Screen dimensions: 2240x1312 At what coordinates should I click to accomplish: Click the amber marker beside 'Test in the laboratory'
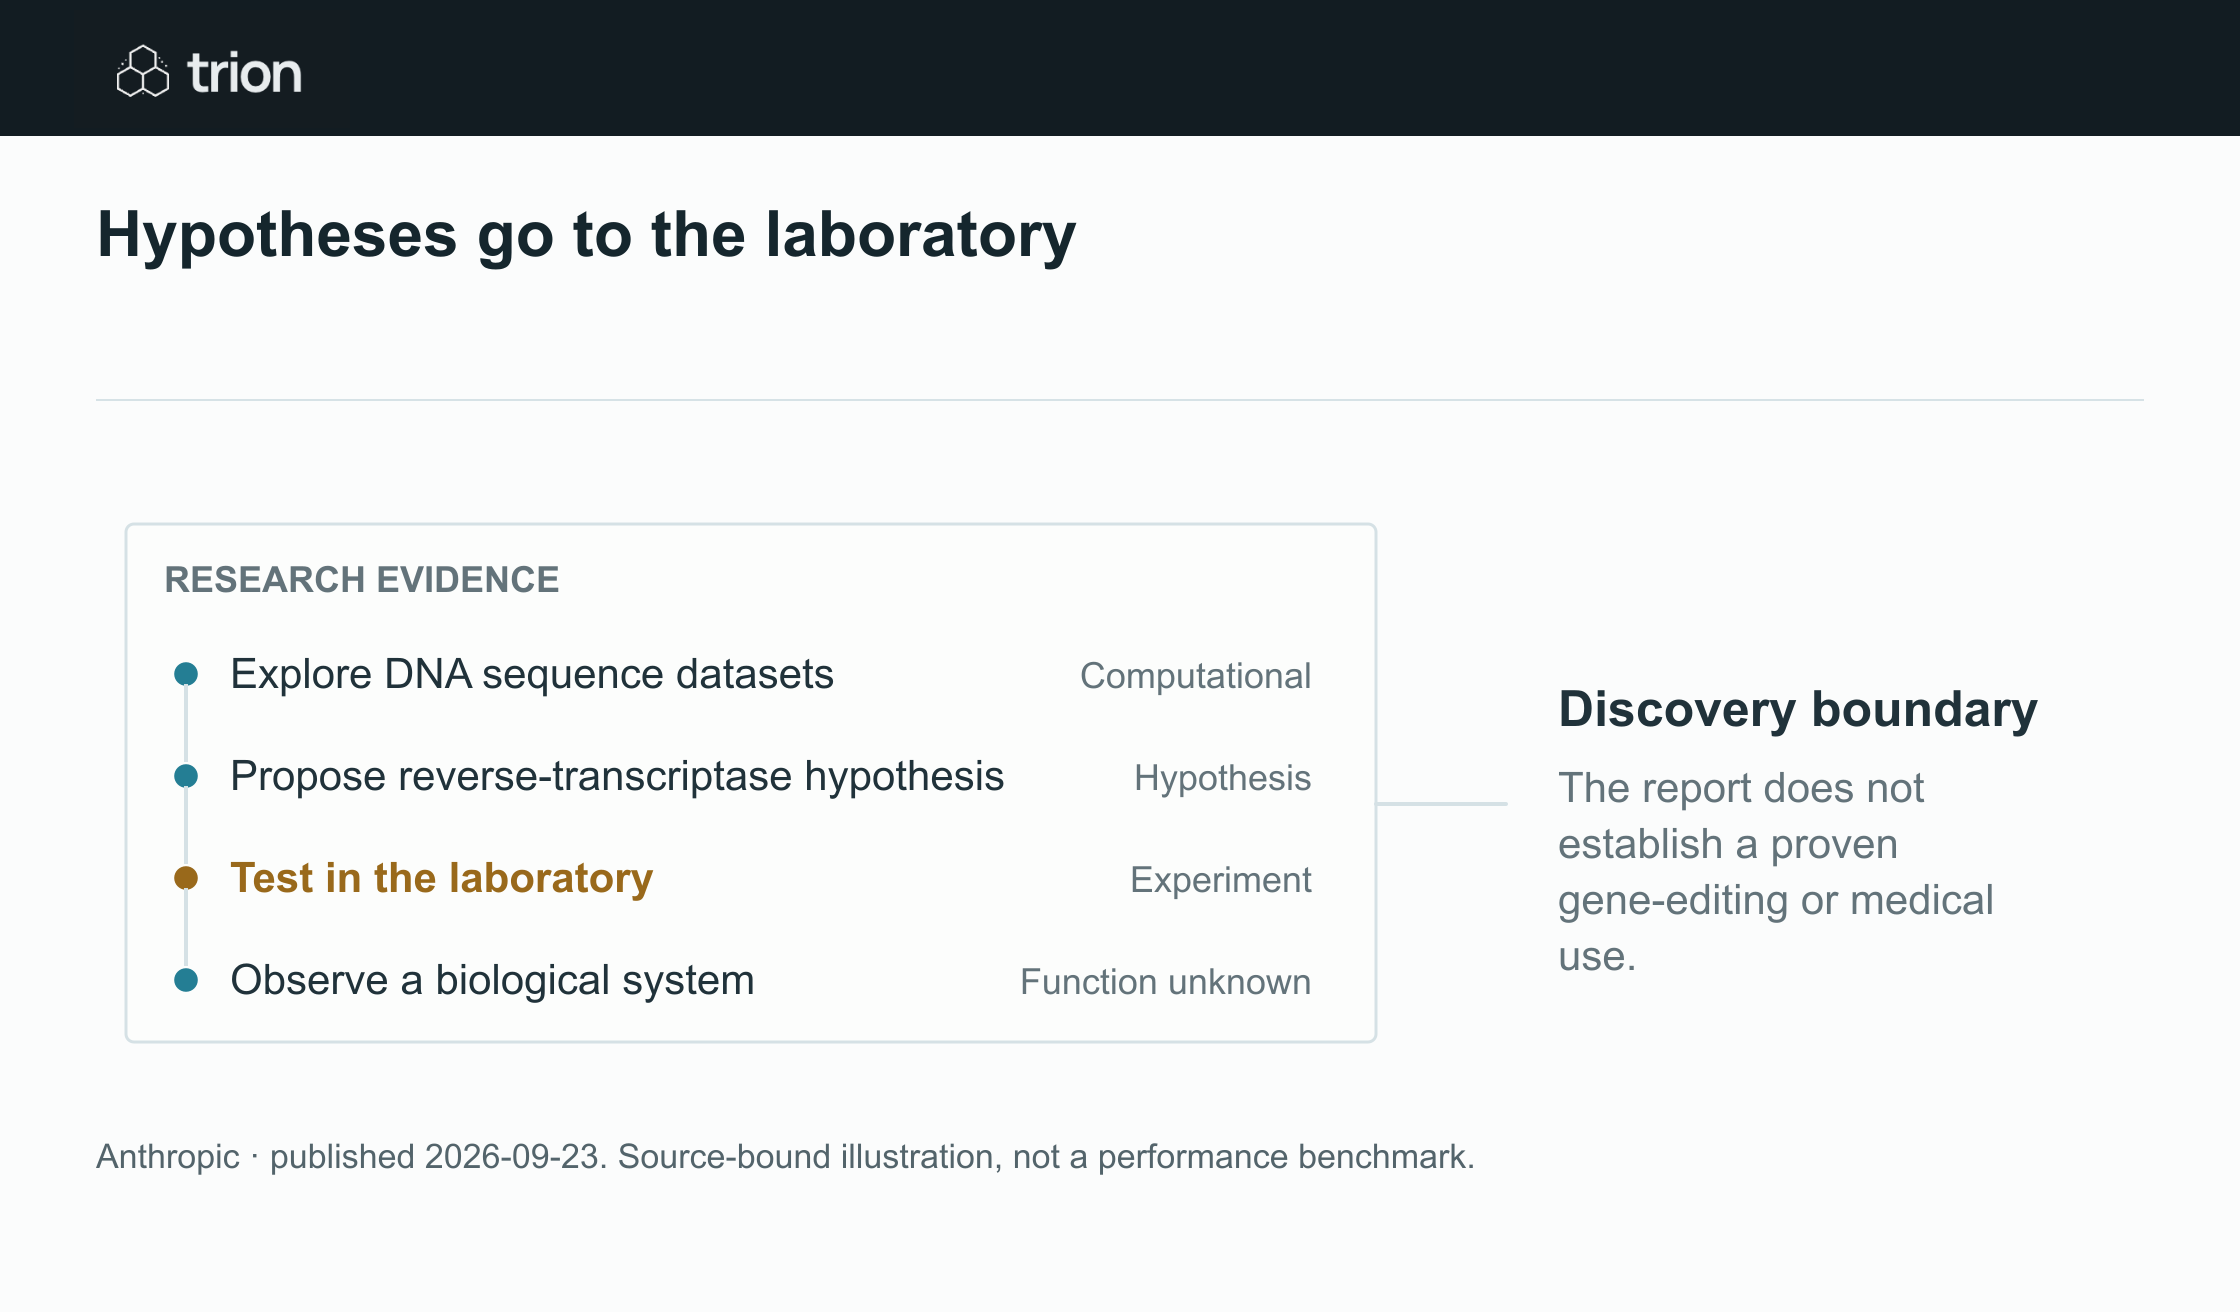pyautogui.click(x=186, y=878)
